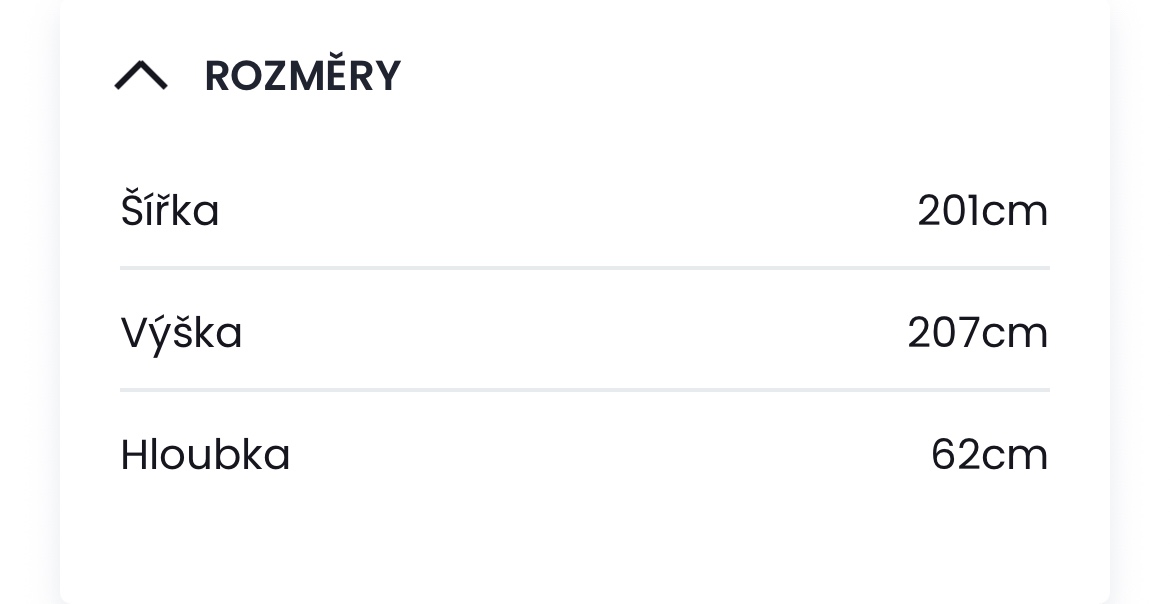Click the ROZMĚRY section heading

coord(302,76)
